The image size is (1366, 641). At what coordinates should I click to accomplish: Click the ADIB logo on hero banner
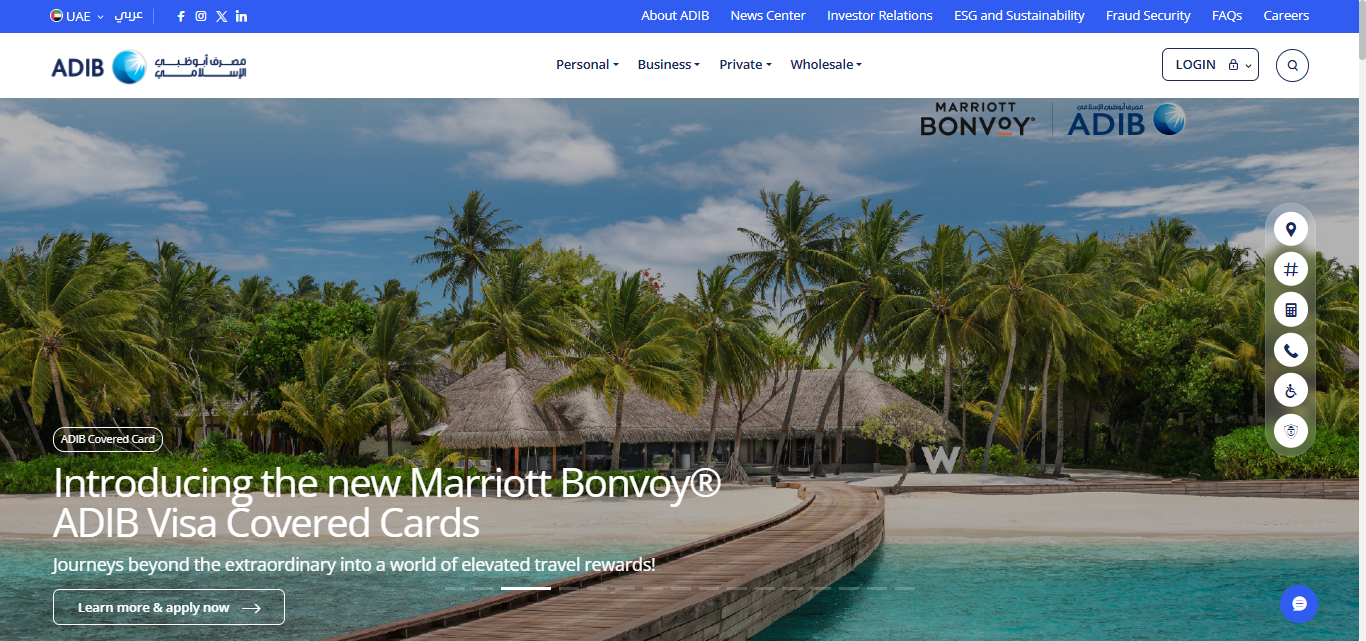click(1126, 119)
